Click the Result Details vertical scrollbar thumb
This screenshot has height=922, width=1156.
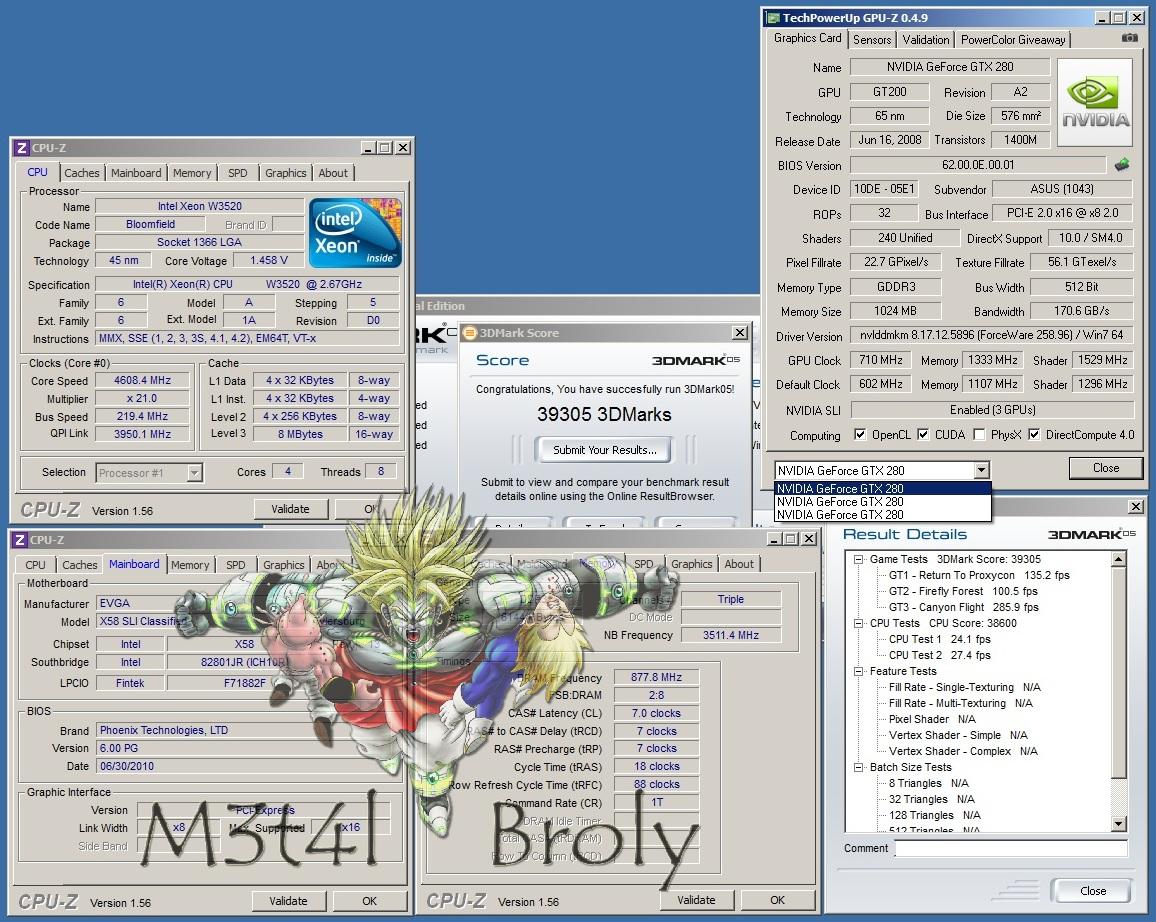[x=1118, y=672]
